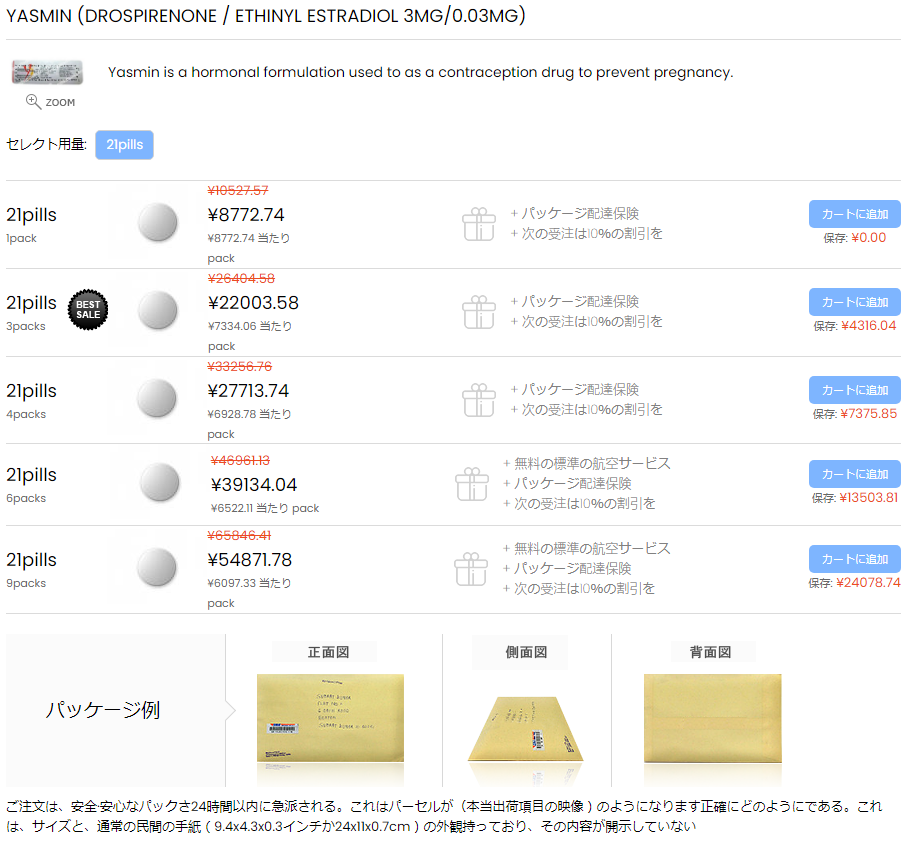Screen dimensions: 907x852
Task: Click the YASMIN product title heading
Action: 266,16
